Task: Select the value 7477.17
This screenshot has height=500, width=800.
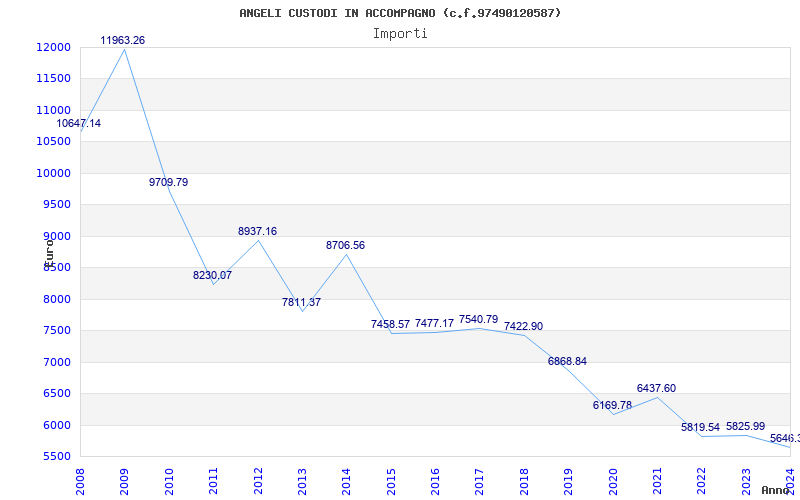Action: click(434, 323)
